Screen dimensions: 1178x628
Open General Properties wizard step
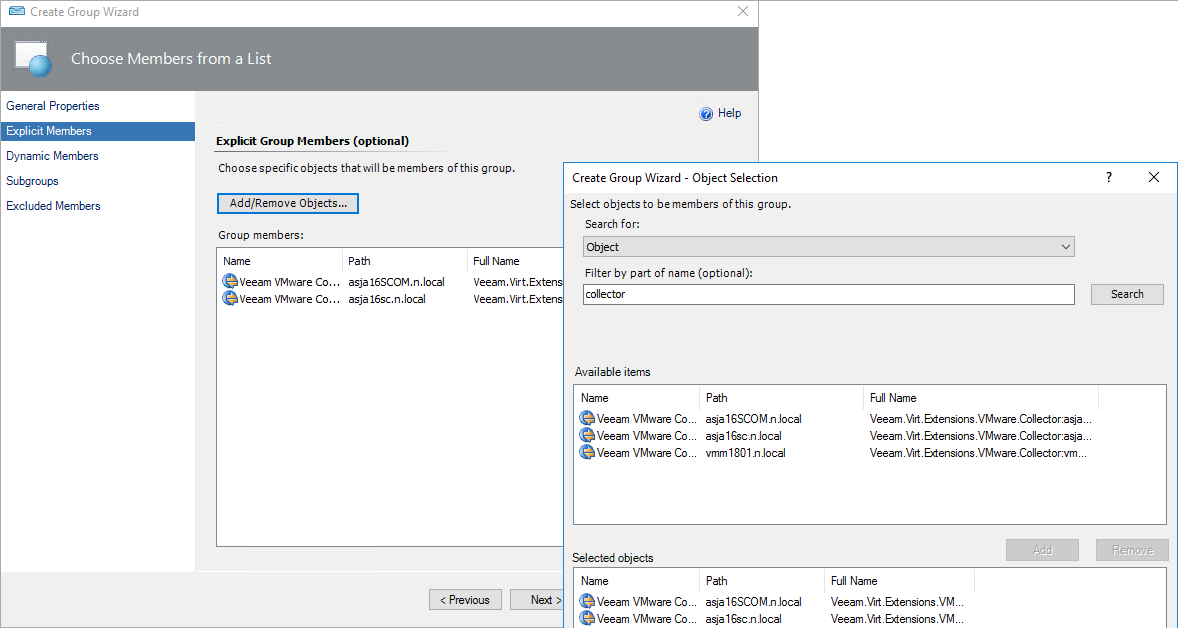tap(53, 106)
